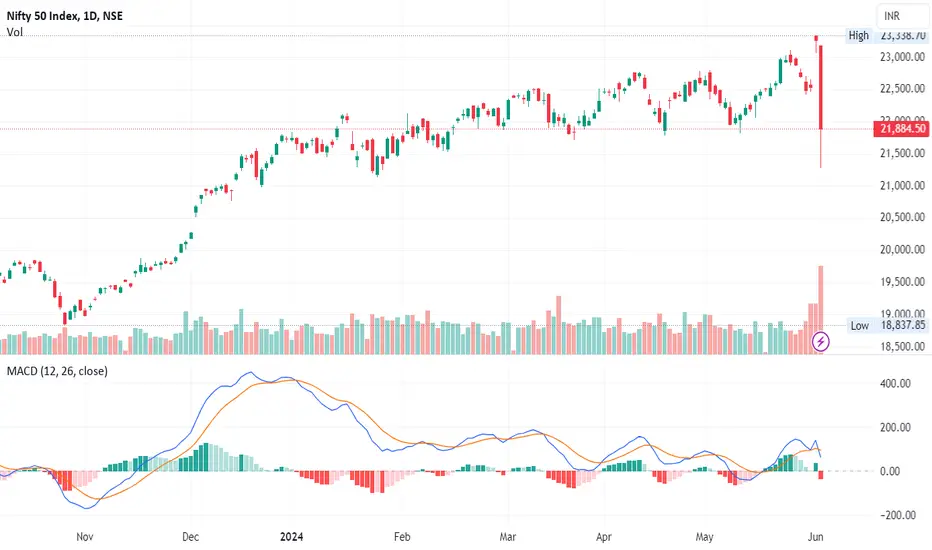Click the Jun label on time axis
The image size is (932, 550).
(816, 537)
